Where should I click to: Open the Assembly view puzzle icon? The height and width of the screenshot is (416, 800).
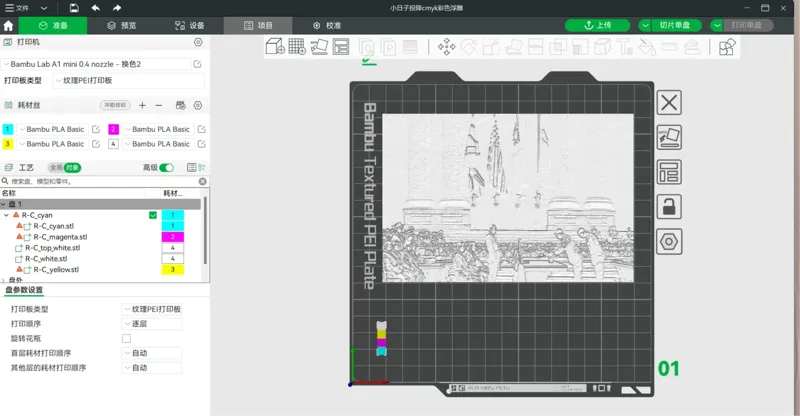click(x=727, y=47)
